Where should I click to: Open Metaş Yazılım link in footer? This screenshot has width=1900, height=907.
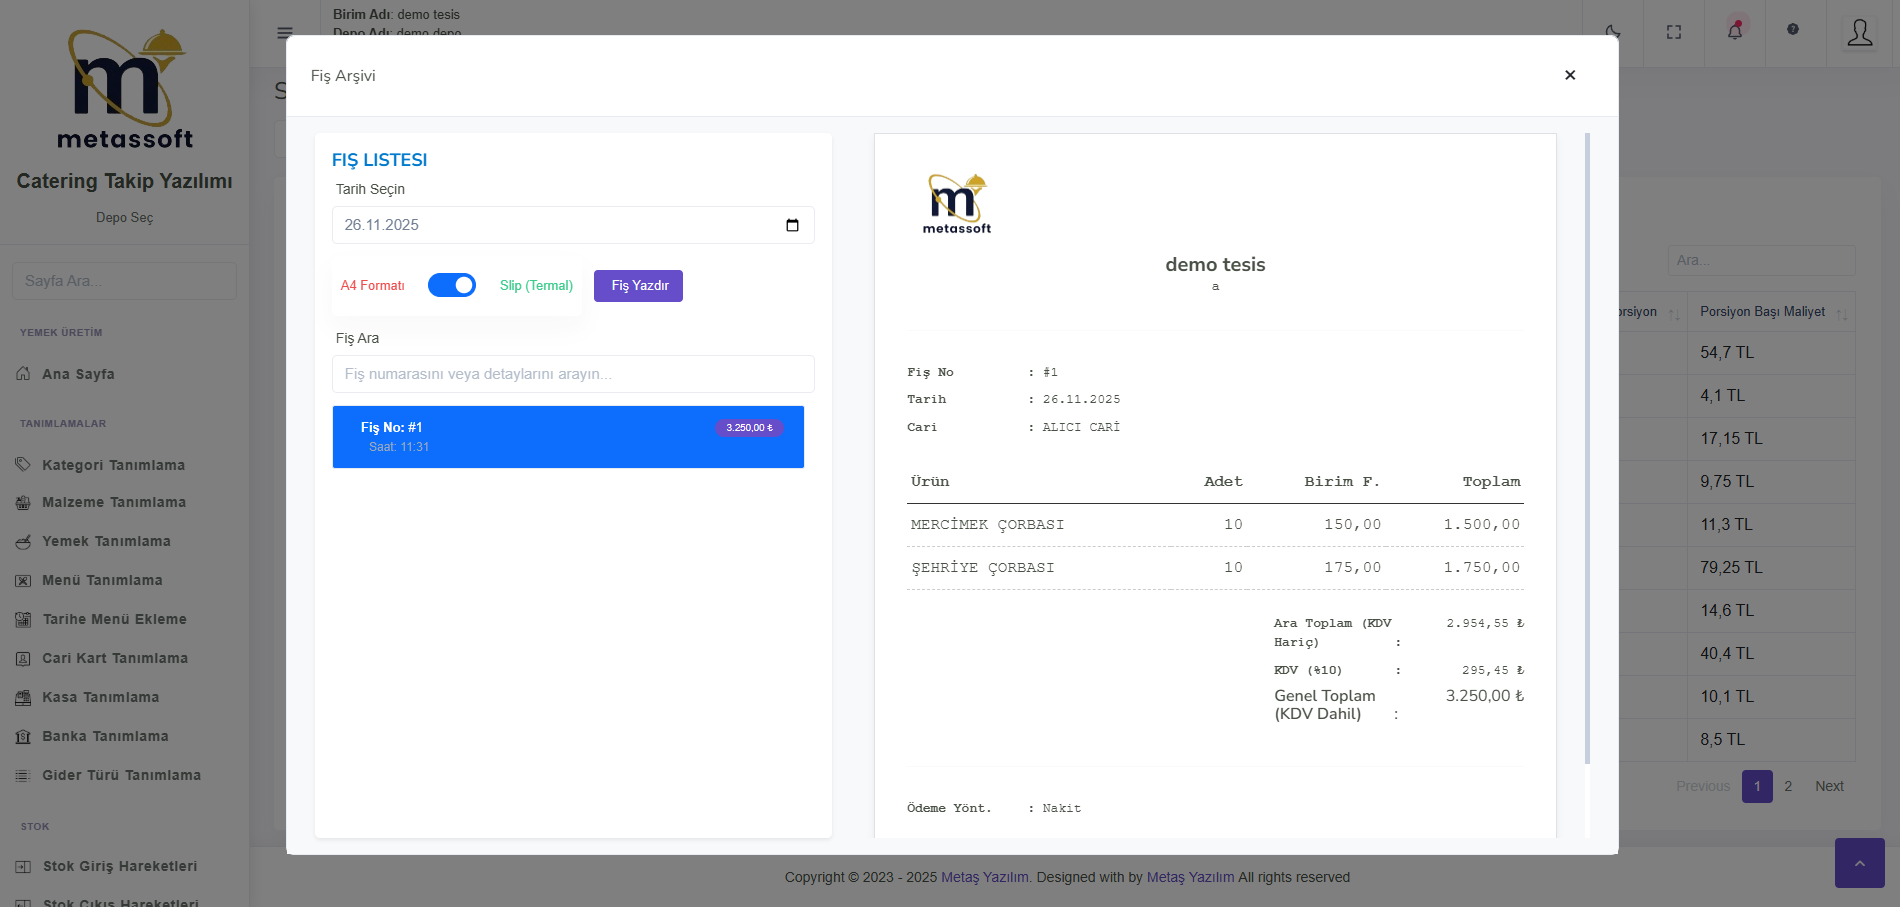click(x=984, y=877)
